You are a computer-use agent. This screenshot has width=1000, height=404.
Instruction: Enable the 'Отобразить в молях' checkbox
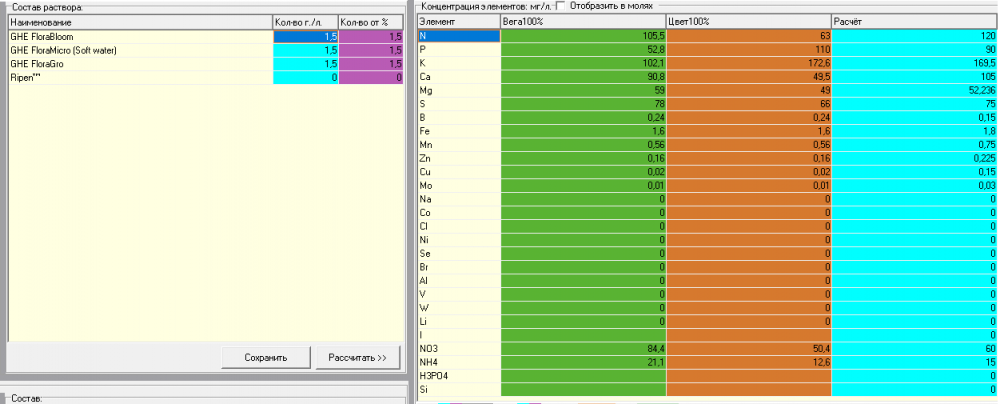pos(561,6)
